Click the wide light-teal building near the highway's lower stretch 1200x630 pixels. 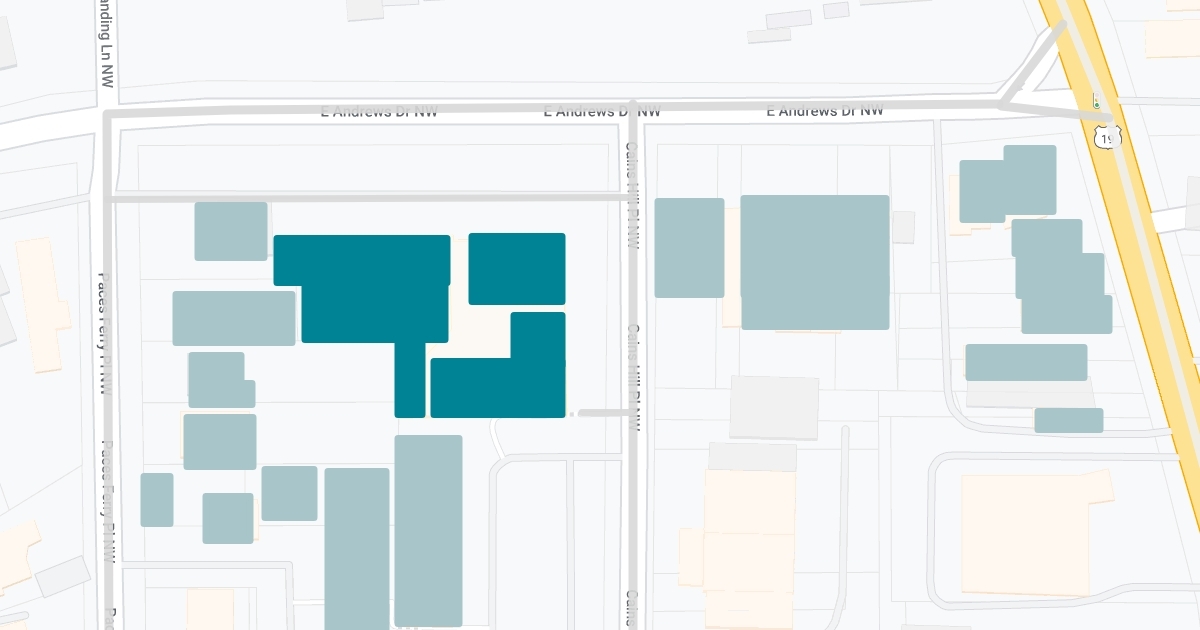(1025, 362)
